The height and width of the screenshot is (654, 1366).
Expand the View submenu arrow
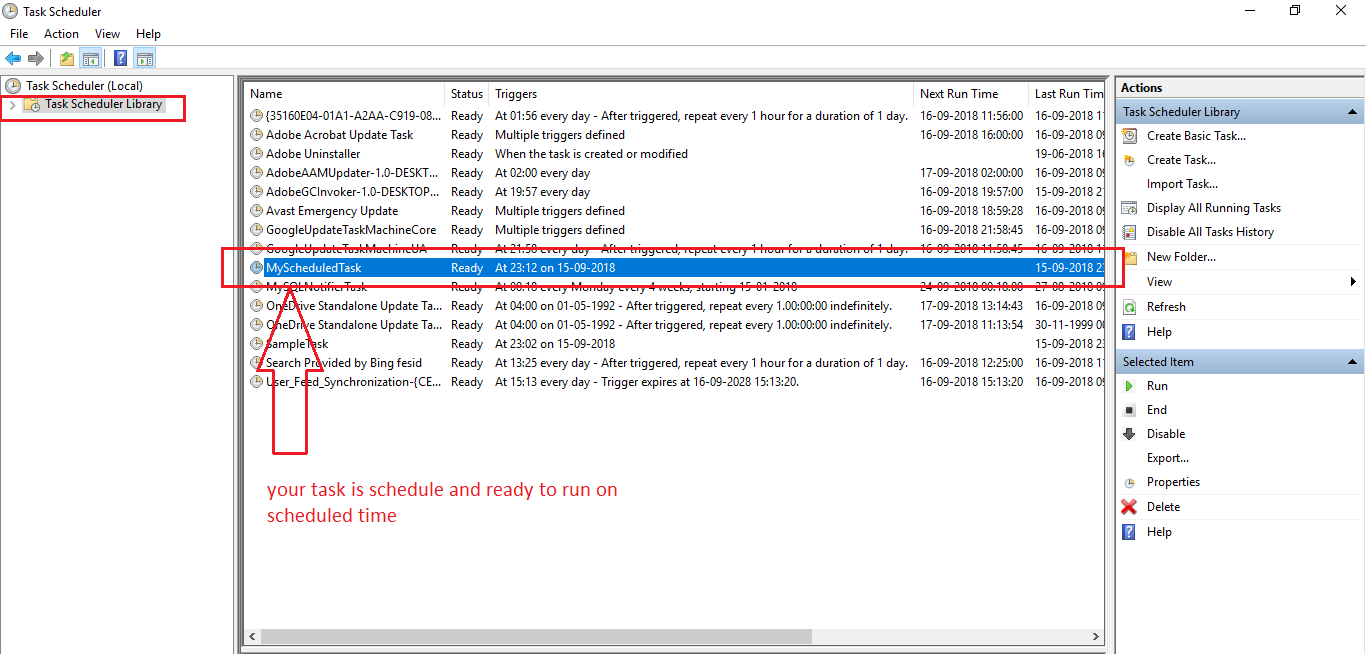click(1354, 281)
